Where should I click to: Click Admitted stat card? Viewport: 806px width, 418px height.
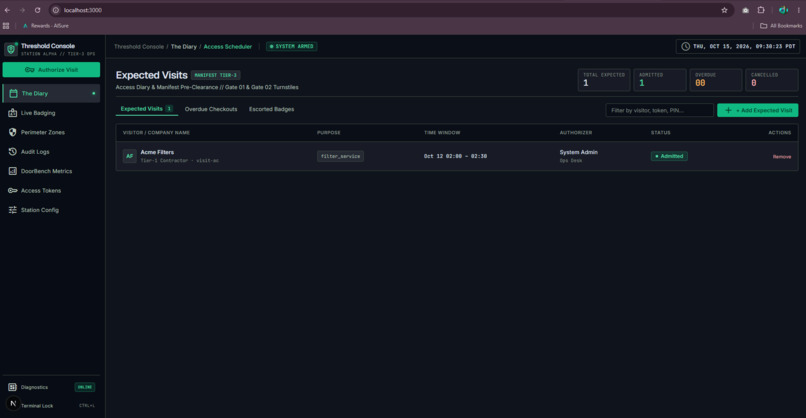tap(660, 80)
